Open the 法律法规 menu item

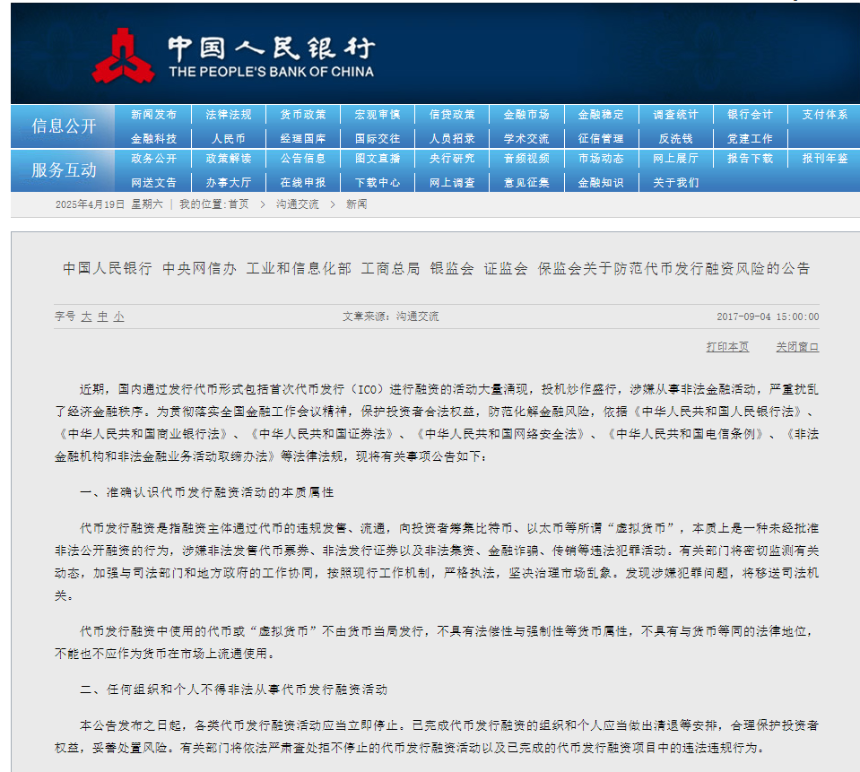pos(228,115)
